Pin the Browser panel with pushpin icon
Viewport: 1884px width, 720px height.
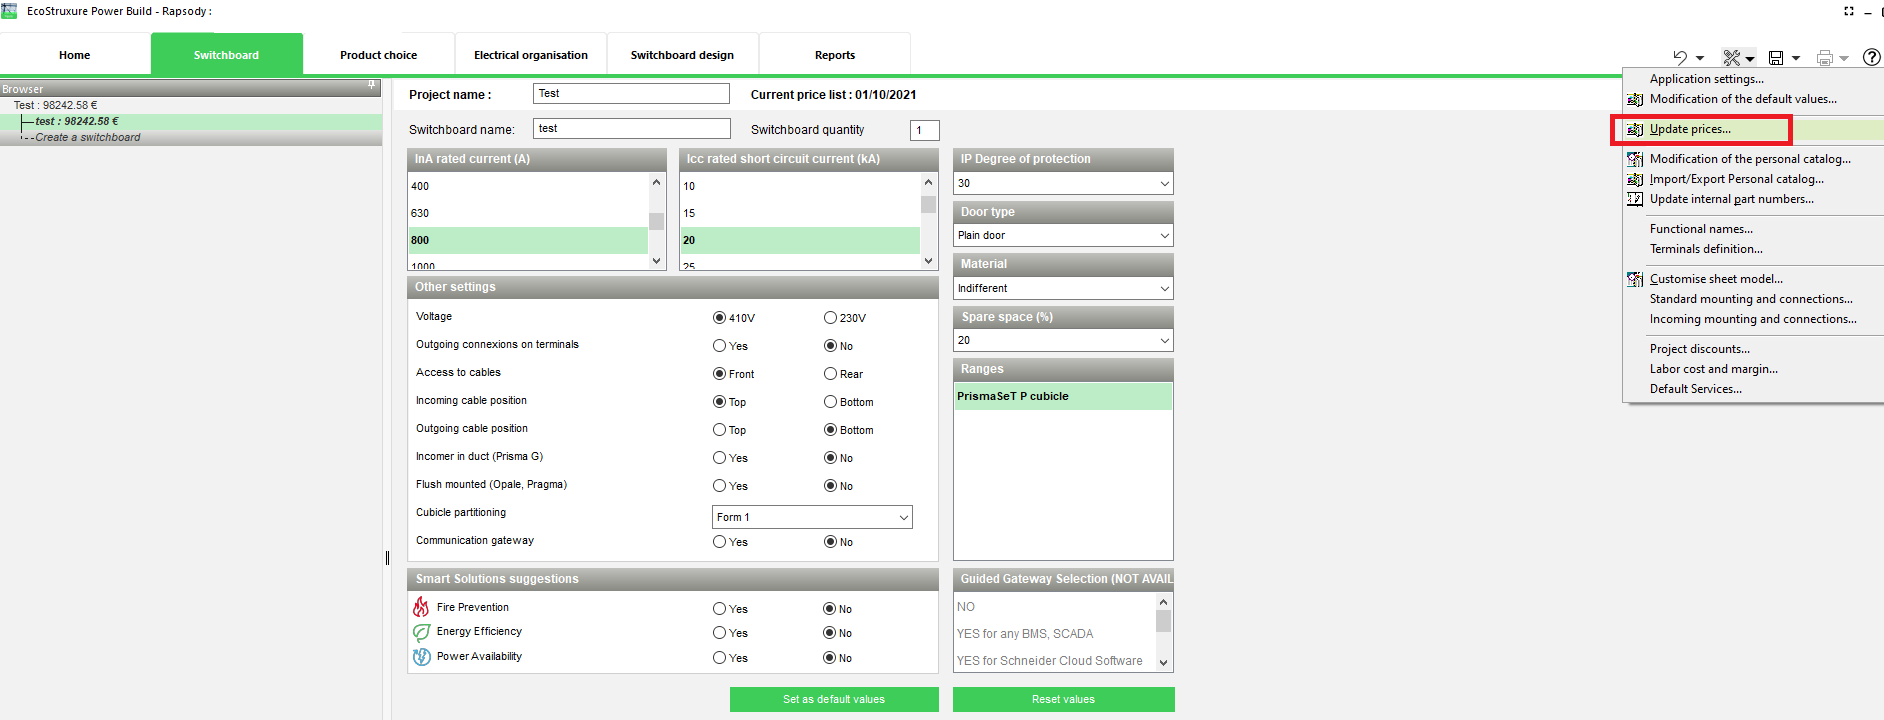pos(372,86)
